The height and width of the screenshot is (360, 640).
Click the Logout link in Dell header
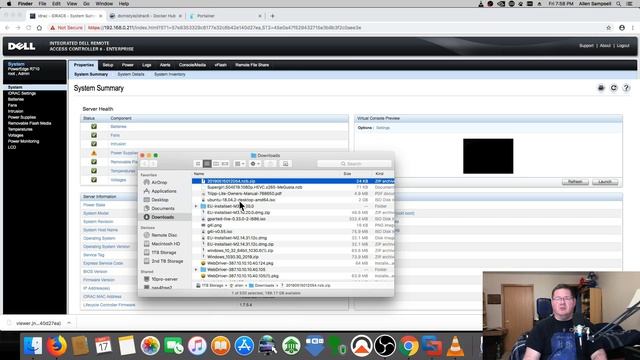[x=623, y=46]
